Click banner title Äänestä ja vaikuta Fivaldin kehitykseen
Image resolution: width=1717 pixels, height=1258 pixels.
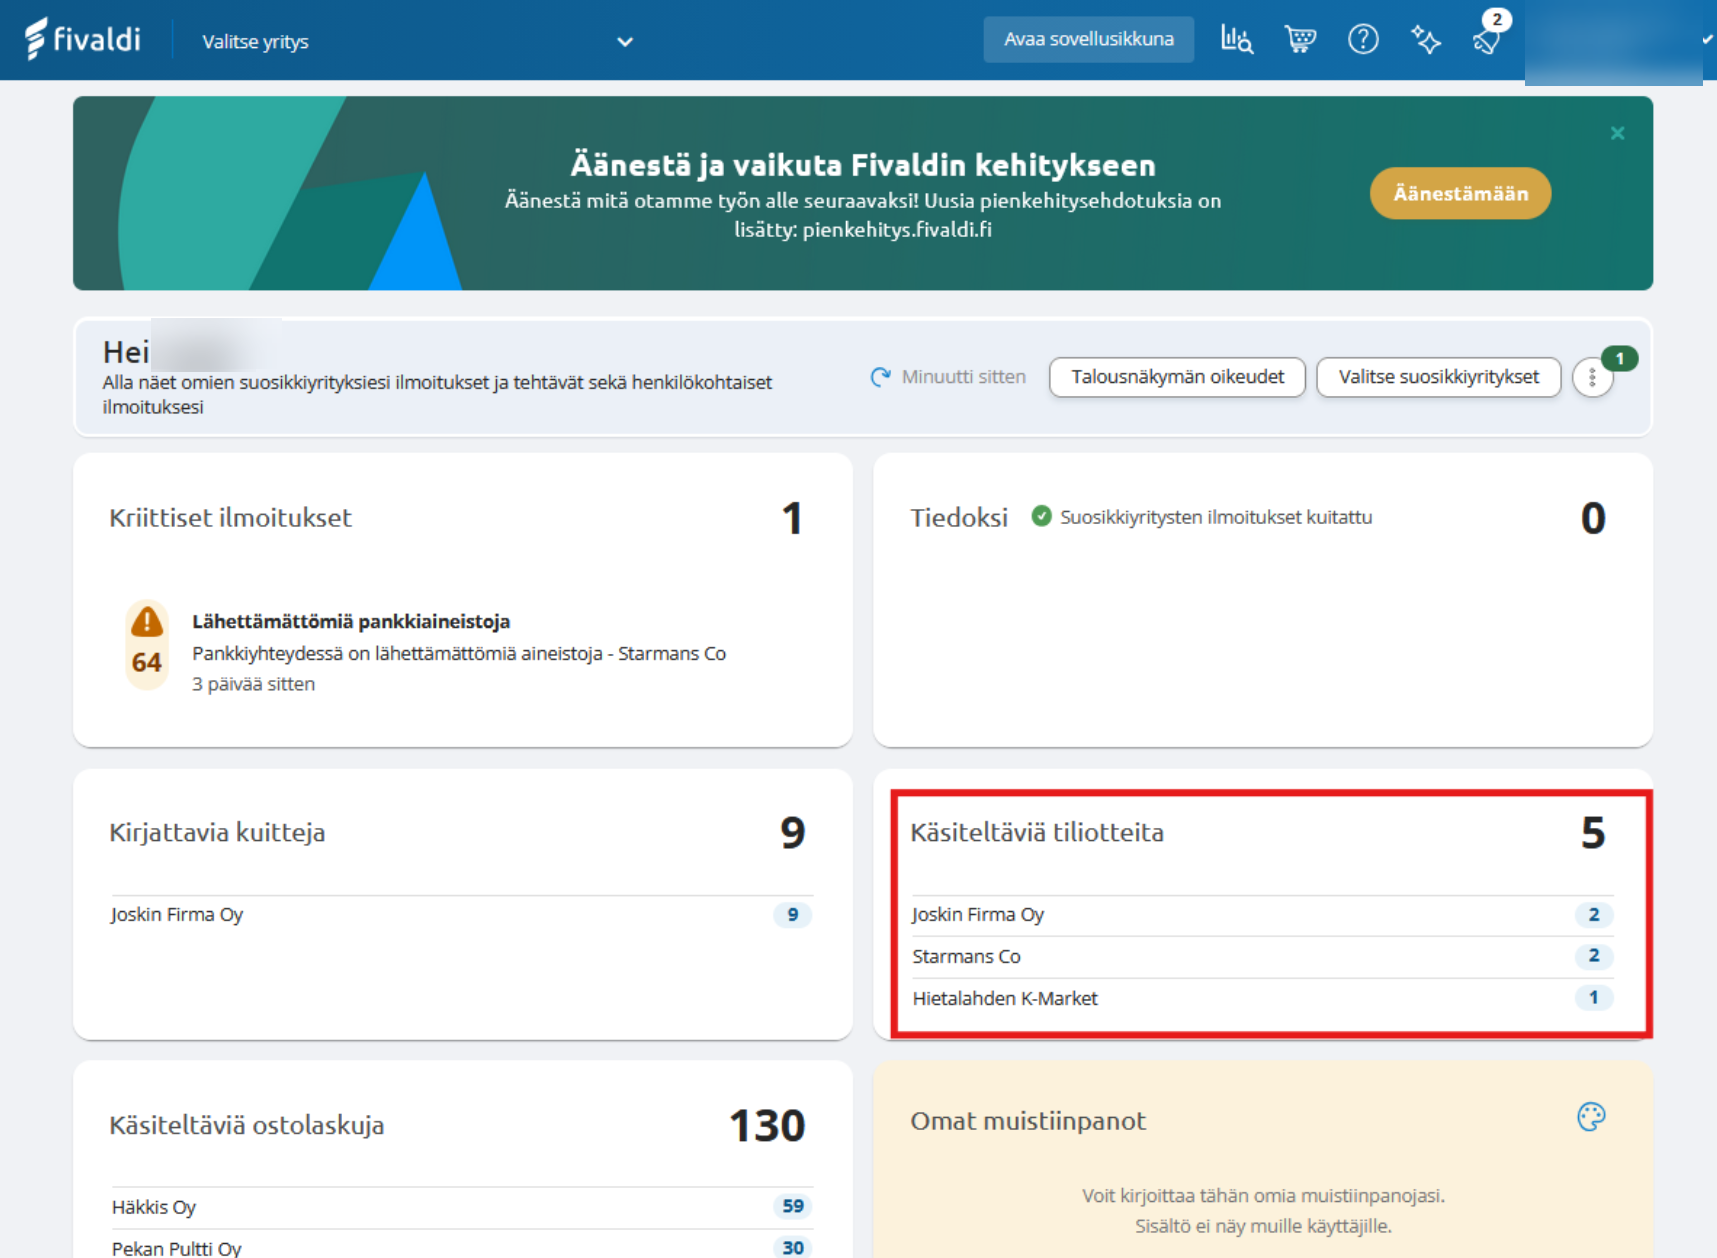[863, 164]
